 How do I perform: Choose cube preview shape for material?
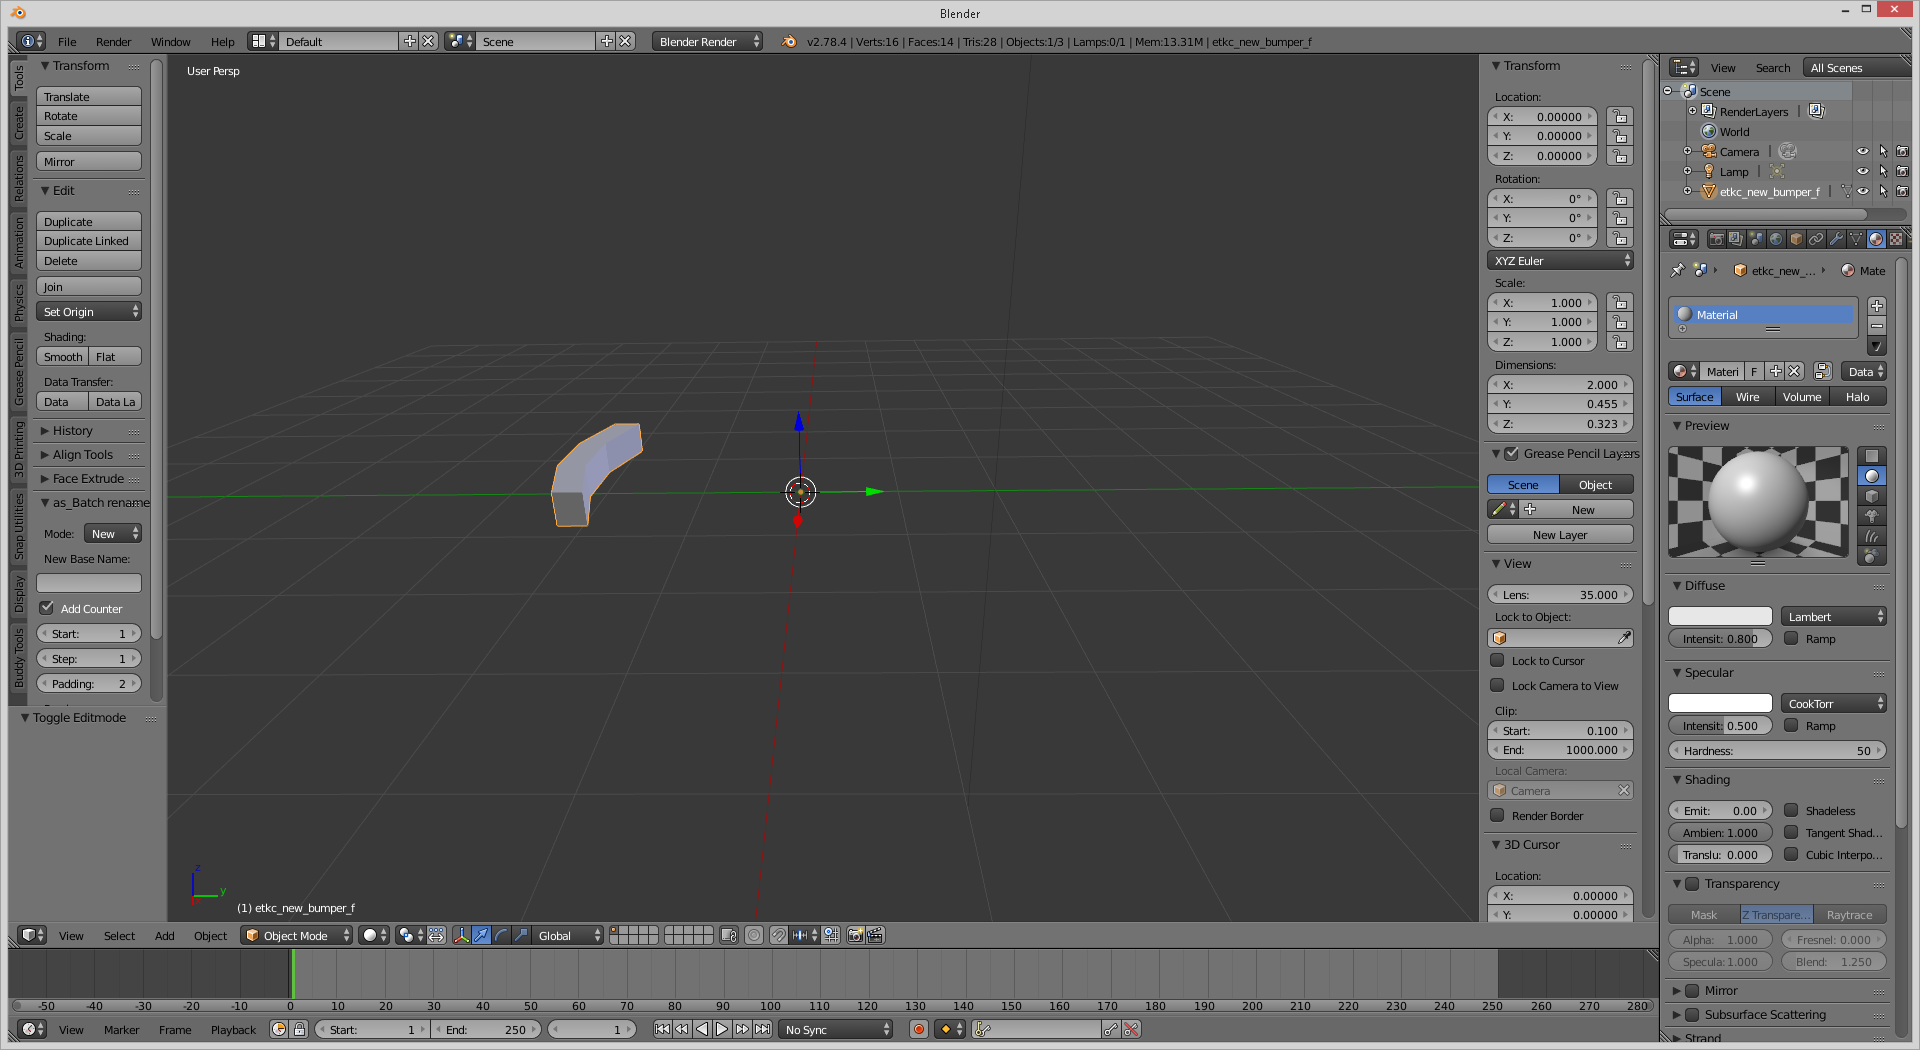[x=1872, y=496]
